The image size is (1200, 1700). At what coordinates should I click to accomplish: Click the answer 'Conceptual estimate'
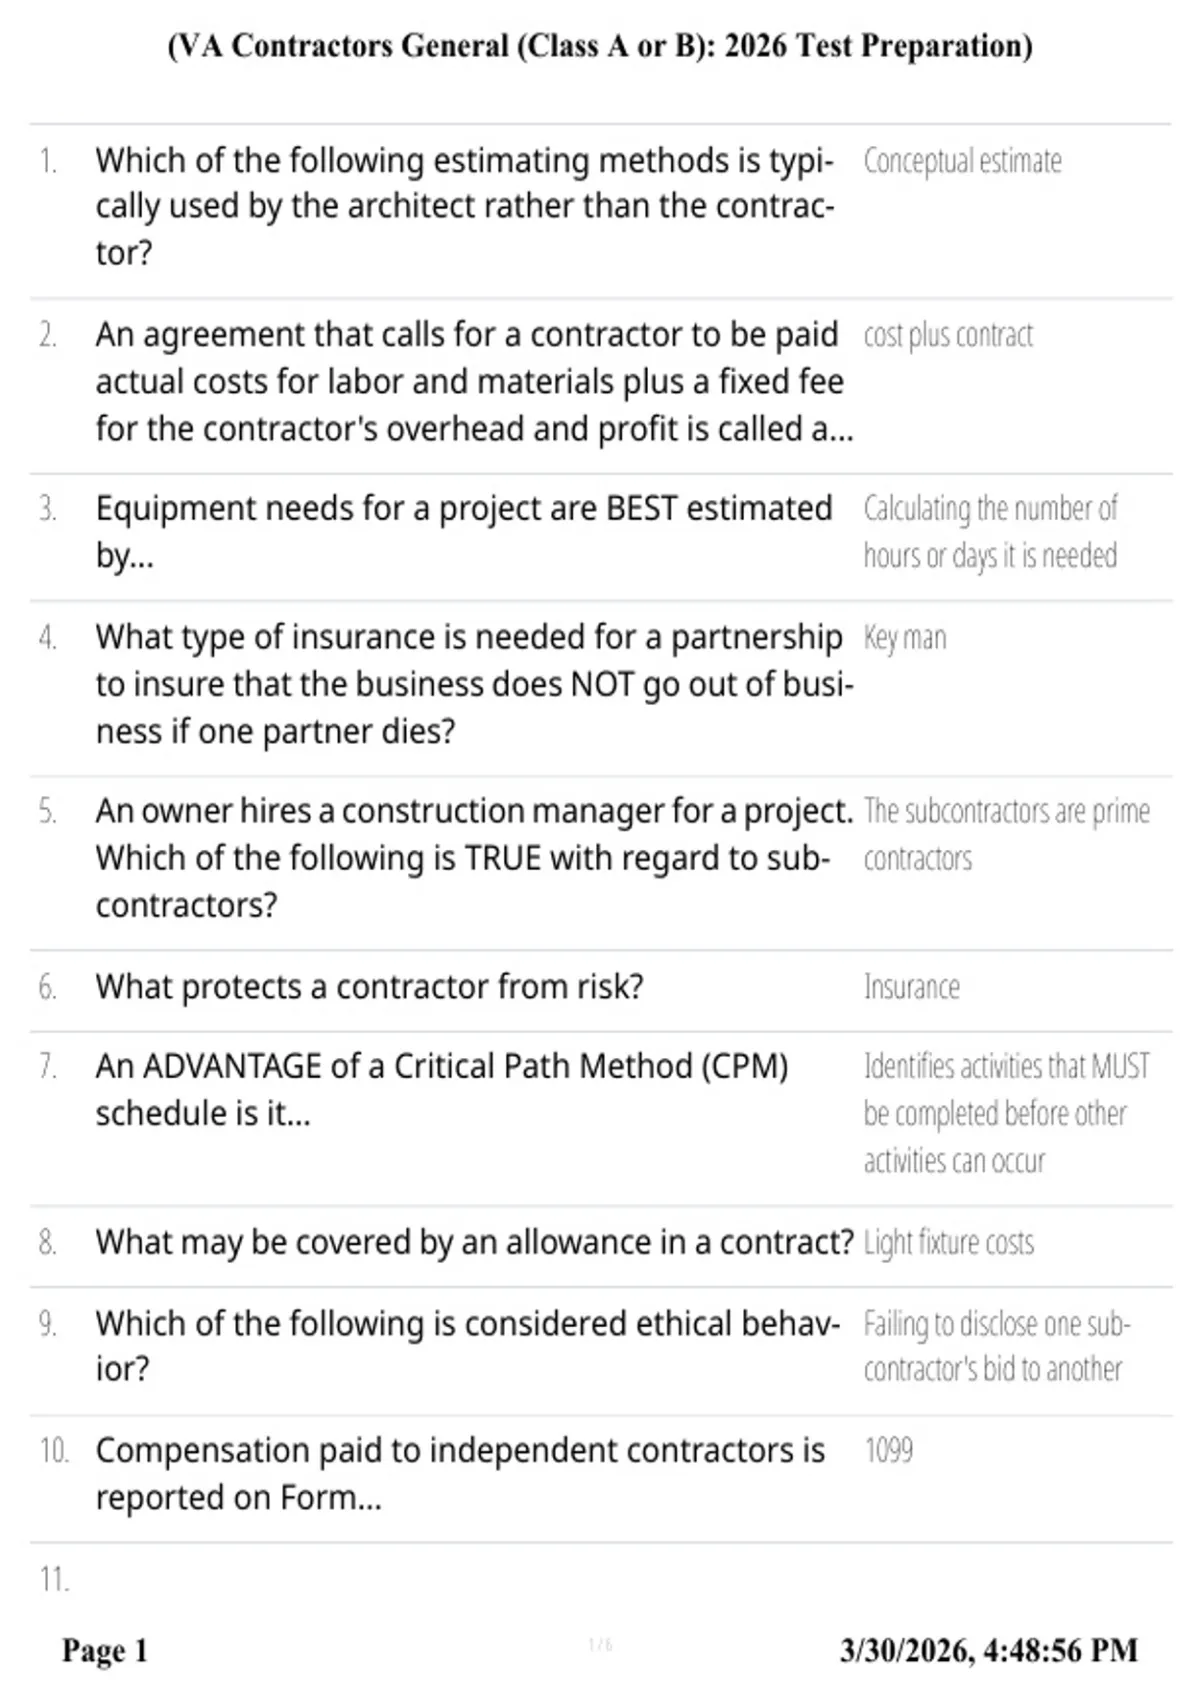(x=962, y=161)
